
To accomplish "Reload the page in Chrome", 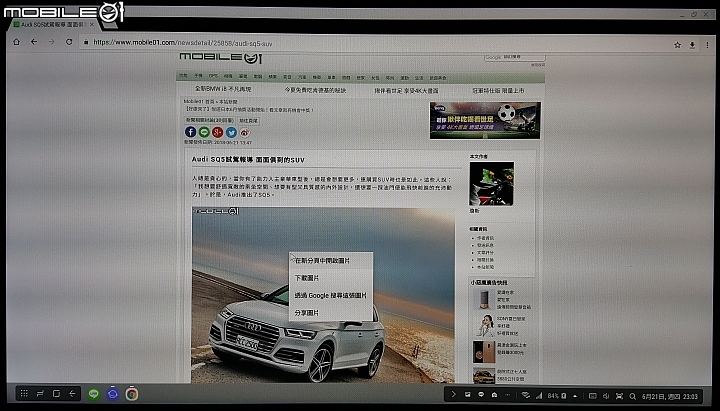I will click(x=69, y=42).
